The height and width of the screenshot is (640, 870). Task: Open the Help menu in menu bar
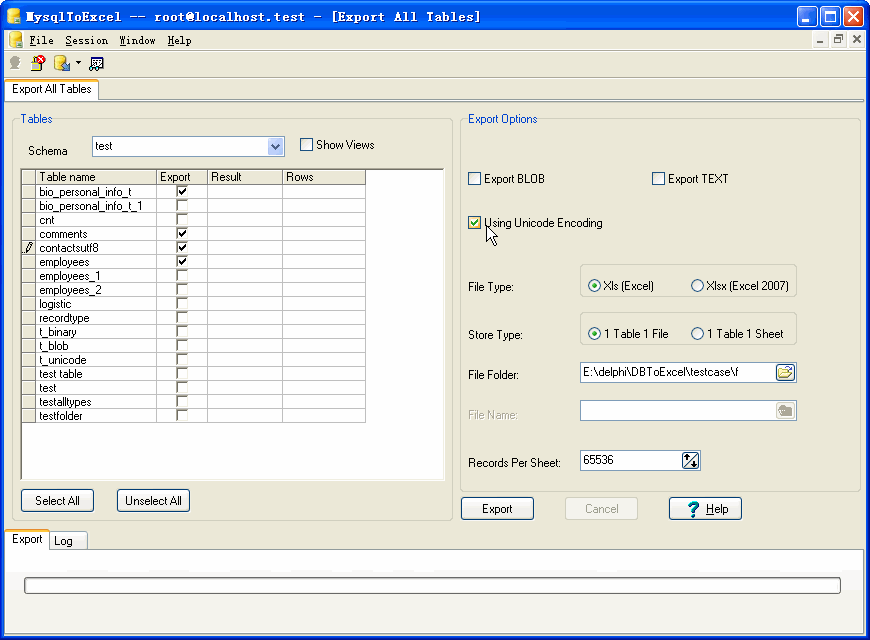[x=180, y=41]
